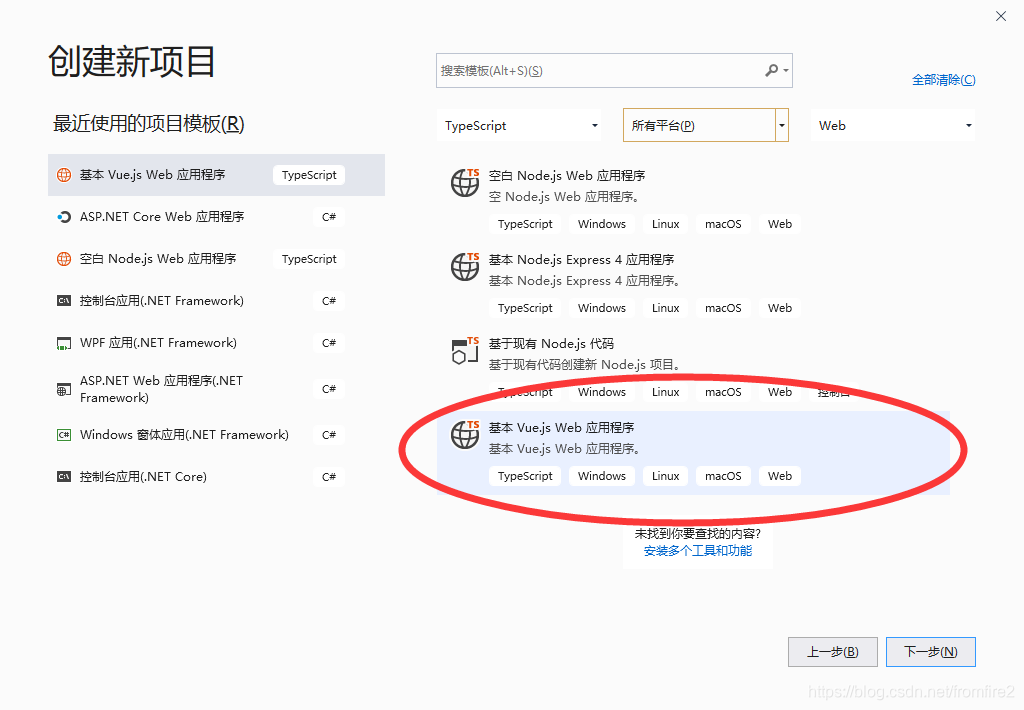1024x710 pixels.
Task: Click the ASP.NET Core Web 应用程序 icon
Action: [65, 216]
